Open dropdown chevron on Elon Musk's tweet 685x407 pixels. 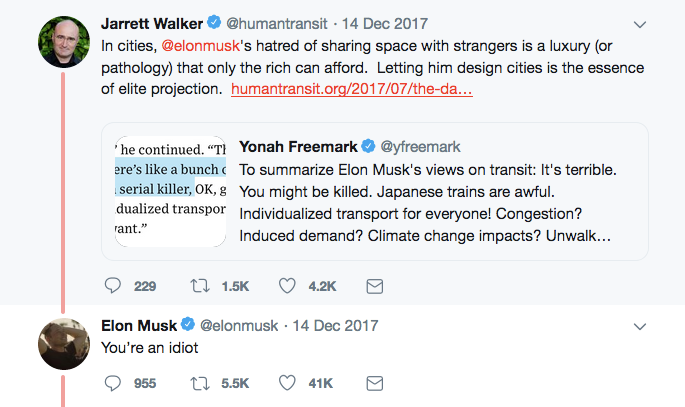coord(640,327)
